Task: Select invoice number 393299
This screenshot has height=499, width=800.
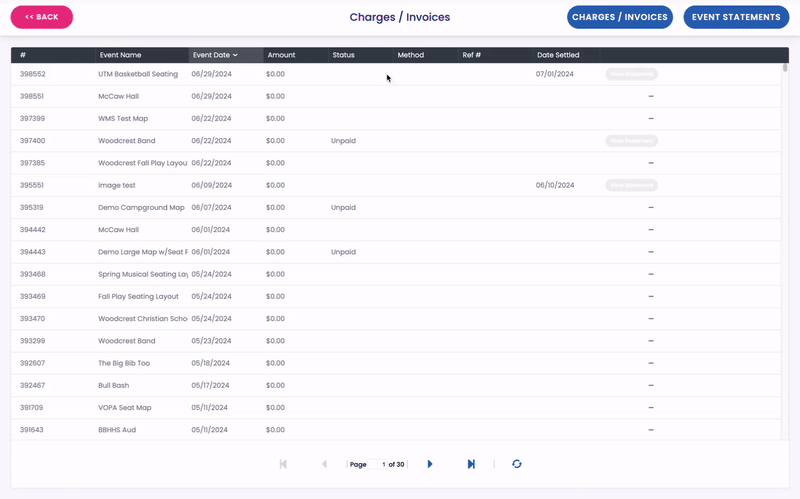Action: click(x=33, y=341)
